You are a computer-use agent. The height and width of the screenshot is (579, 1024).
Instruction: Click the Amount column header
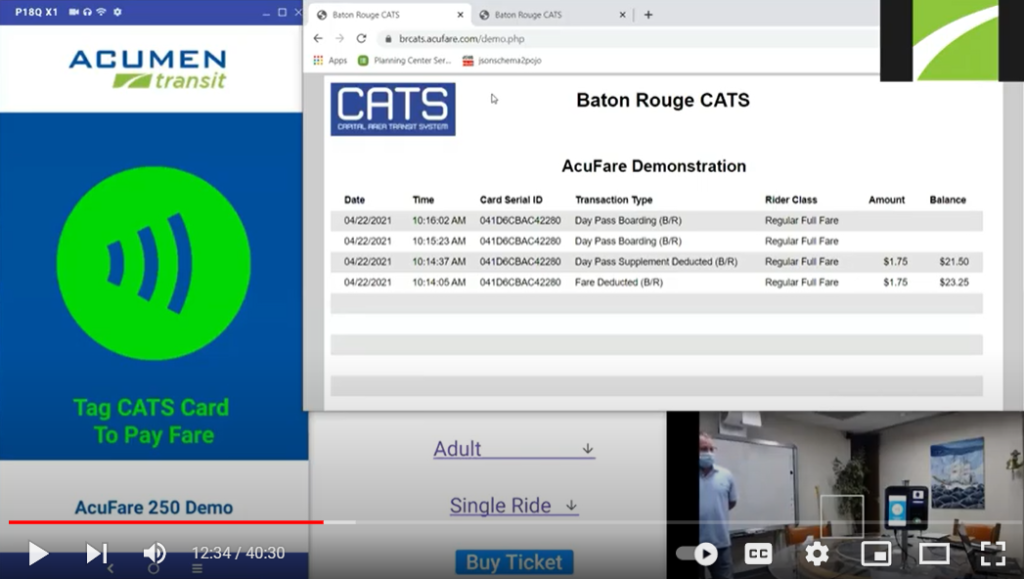[887, 200]
